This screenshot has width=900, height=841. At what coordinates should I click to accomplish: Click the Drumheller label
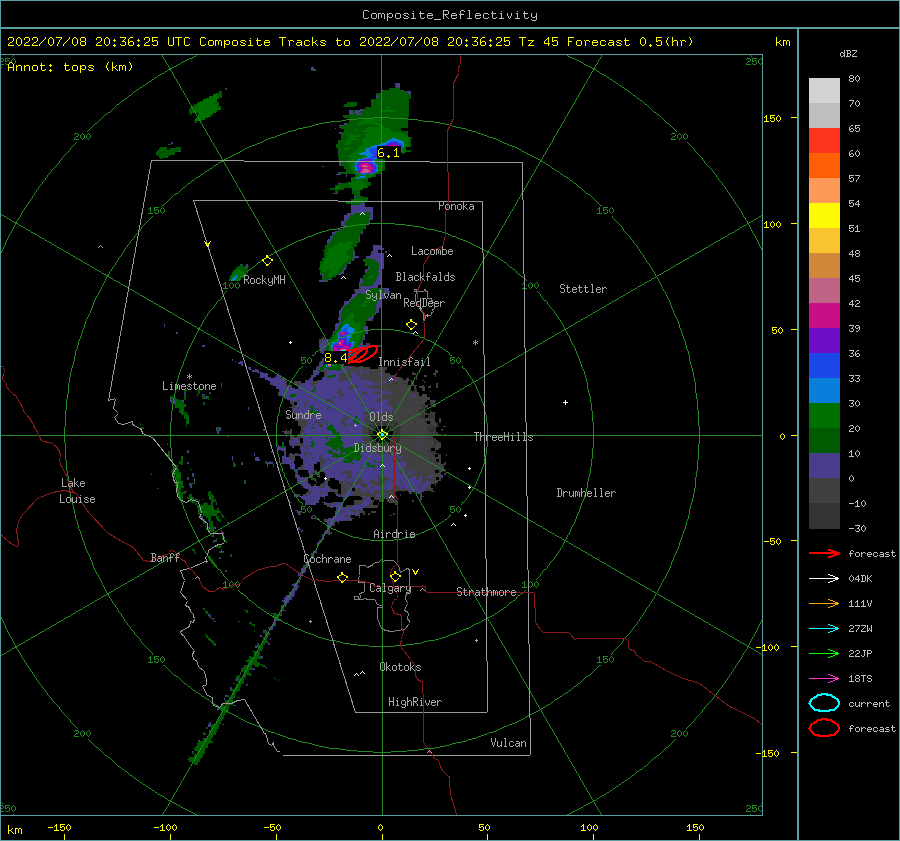coord(586,493)
